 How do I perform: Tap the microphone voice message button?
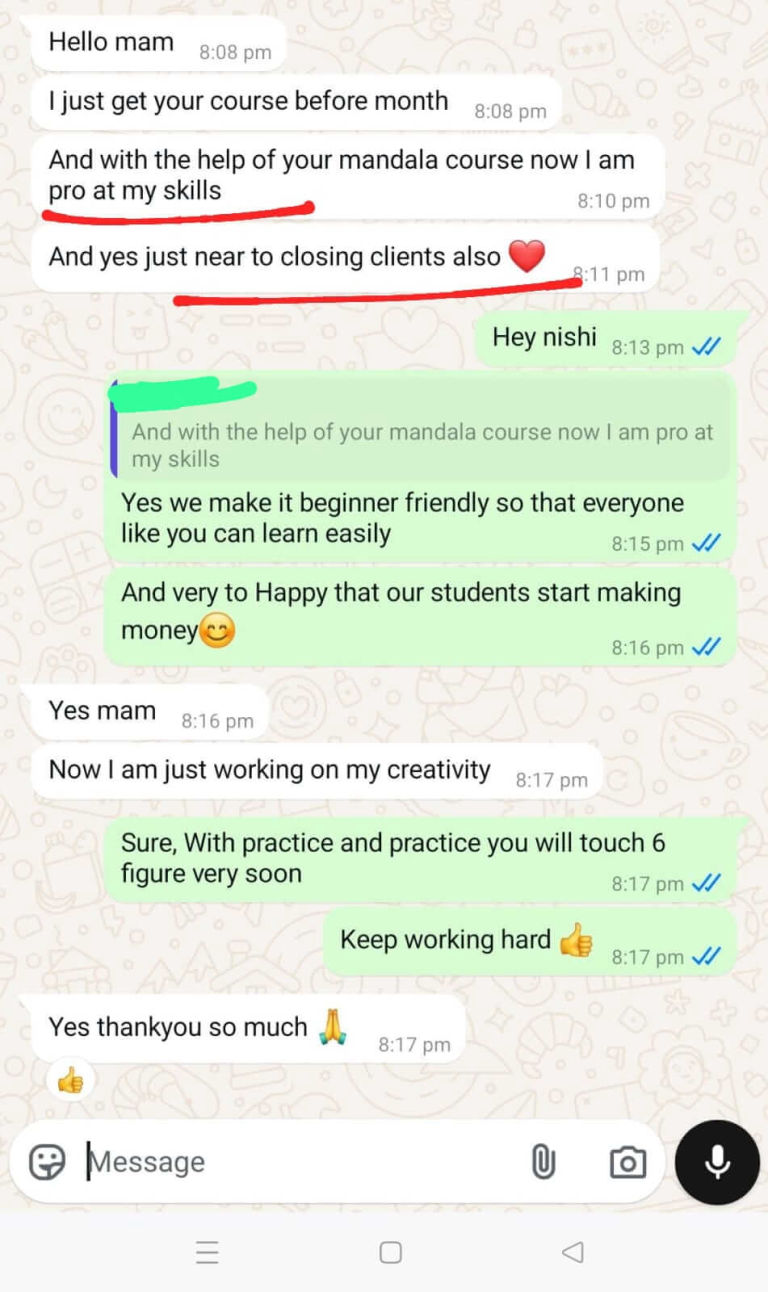click(x=717, y=1162)
